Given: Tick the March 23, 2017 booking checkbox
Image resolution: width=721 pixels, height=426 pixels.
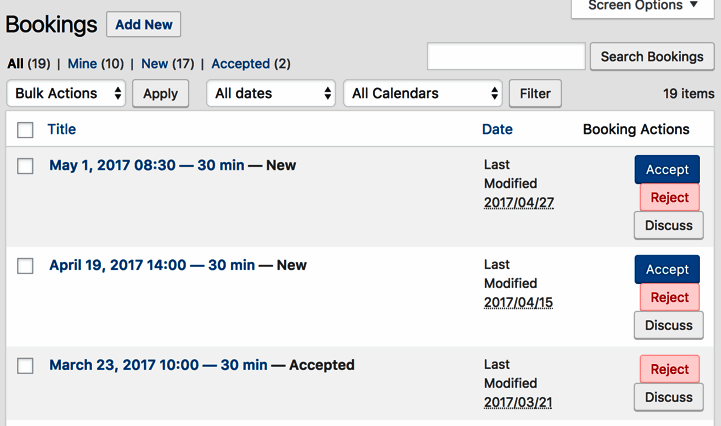Looking at the screenshot, I should (26, 366).
